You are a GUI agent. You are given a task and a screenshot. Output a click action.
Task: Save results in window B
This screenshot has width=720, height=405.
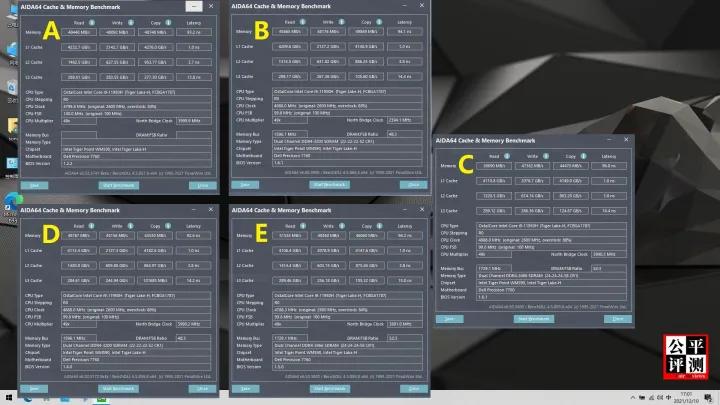pos(245,185)
